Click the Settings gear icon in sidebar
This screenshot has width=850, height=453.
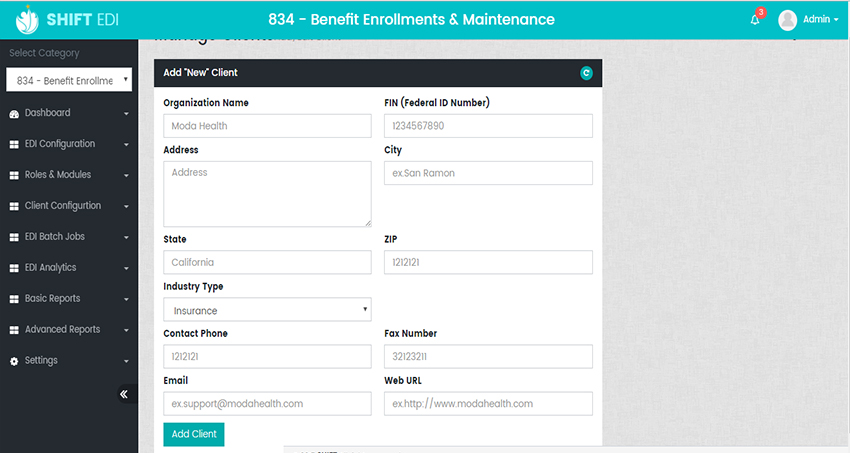click(14, 361)
